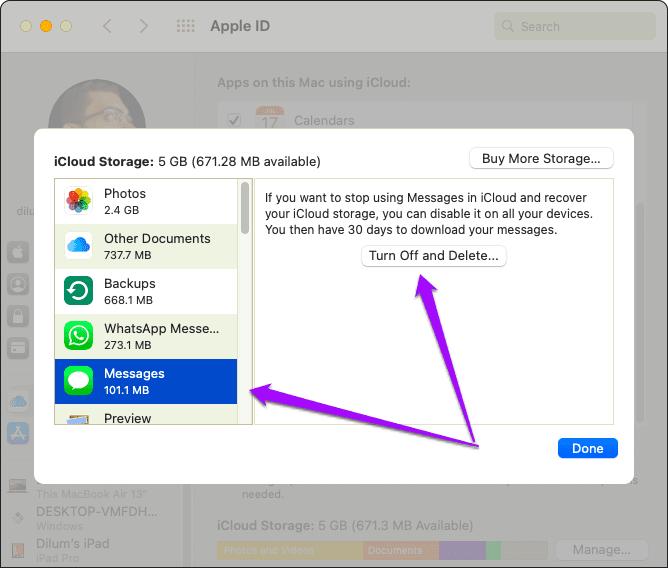The height and width of the screenshot is (568, 668).
Task: Click the 'Apple ID' window title
Action: point(240,26)
